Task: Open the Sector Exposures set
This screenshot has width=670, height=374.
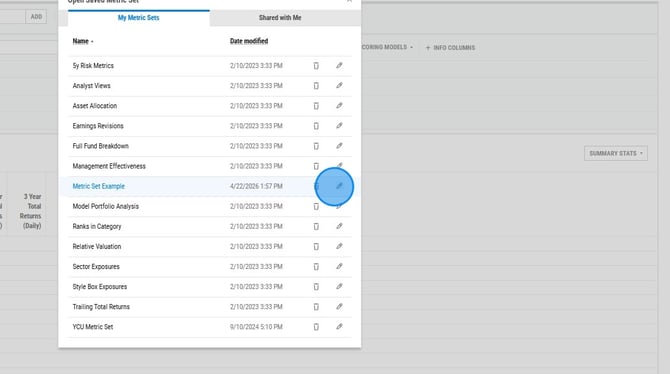Action: tap(96, 267)
